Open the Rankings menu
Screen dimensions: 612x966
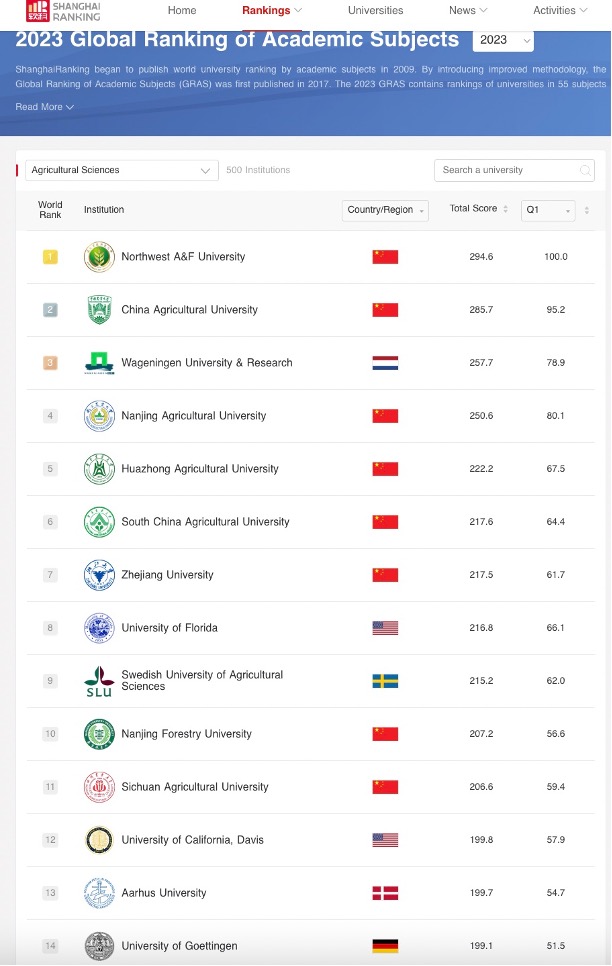(x=272, y=10)
